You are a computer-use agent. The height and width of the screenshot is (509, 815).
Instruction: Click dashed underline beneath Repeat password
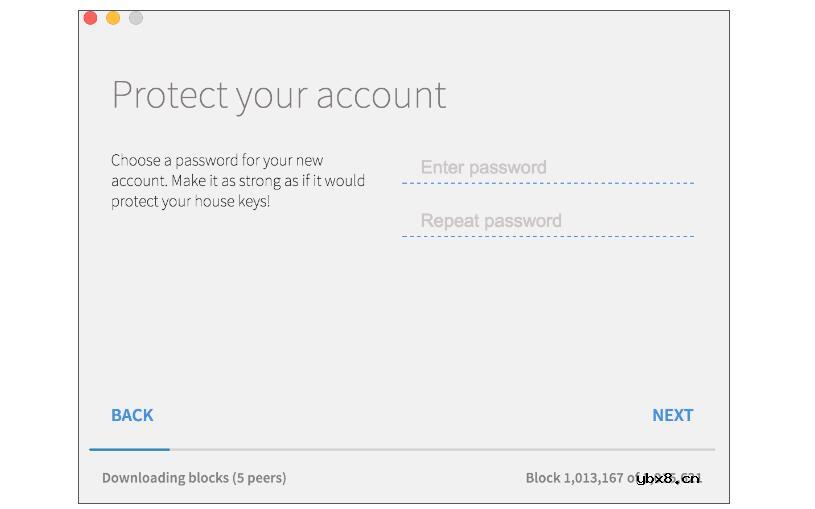[547, 237]
